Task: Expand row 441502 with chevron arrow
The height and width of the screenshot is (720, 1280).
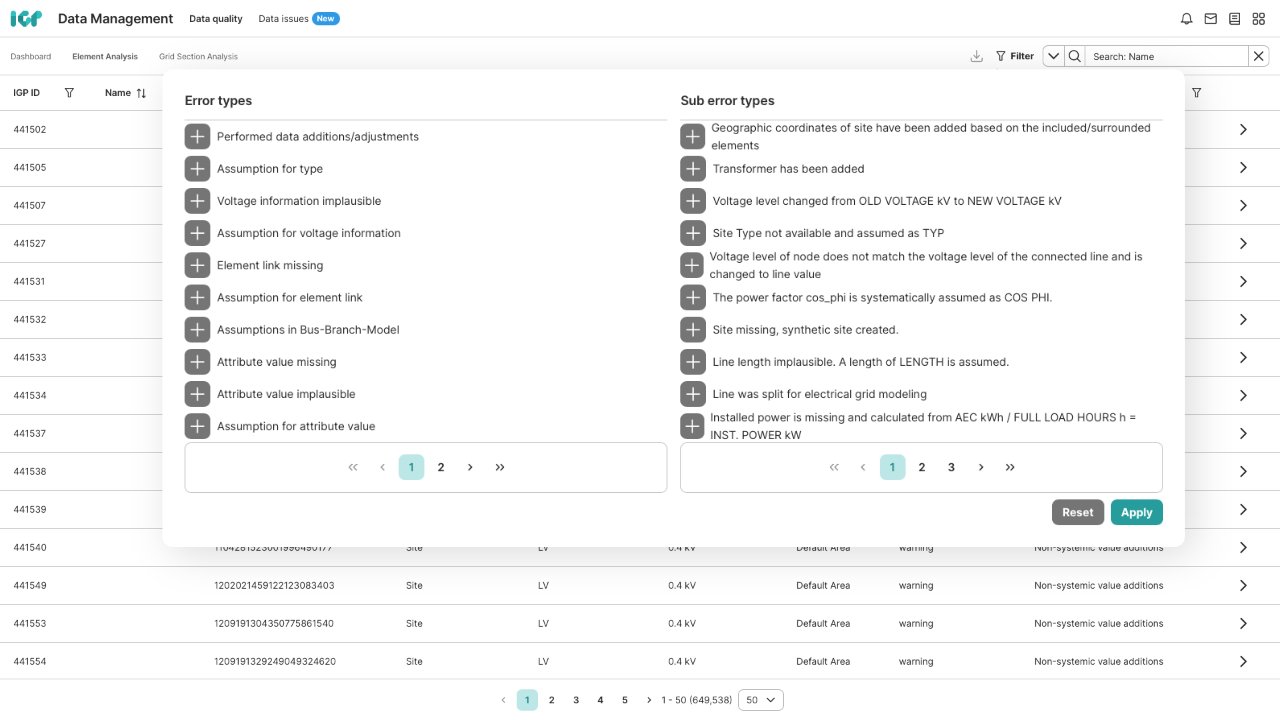Action: 1243,130
